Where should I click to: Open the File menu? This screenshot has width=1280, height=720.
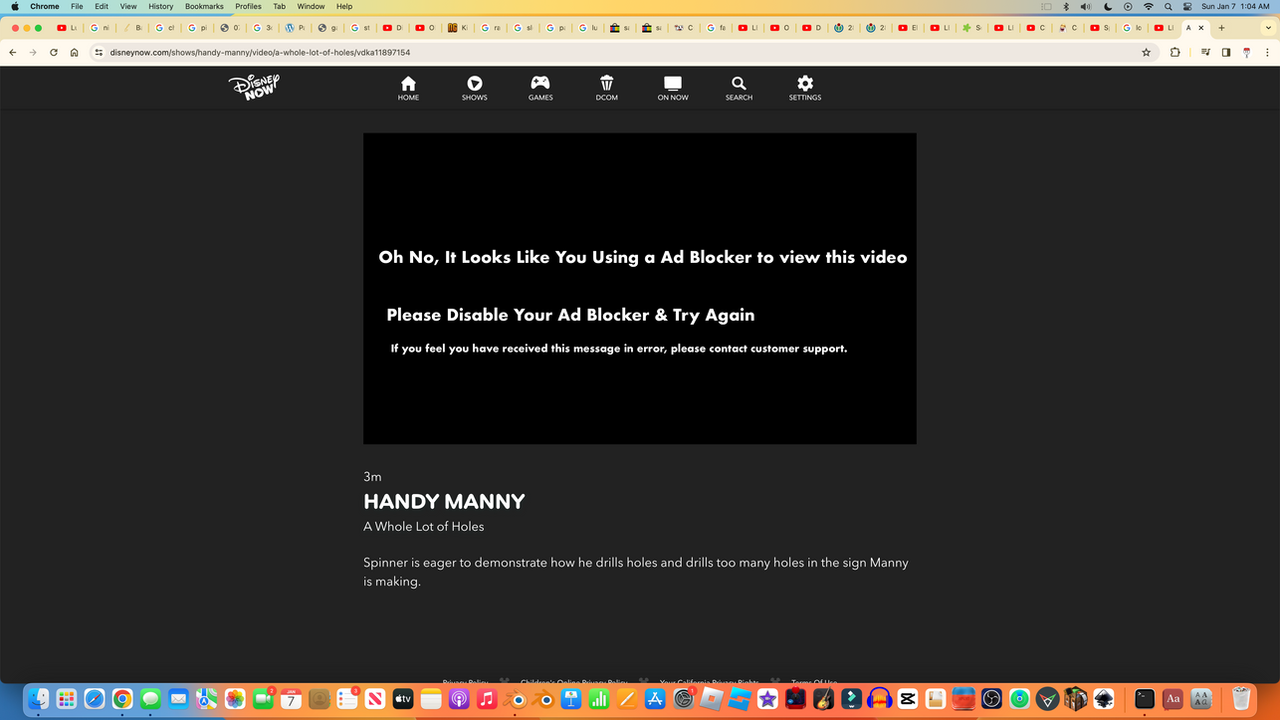click(x=77, y=6)
